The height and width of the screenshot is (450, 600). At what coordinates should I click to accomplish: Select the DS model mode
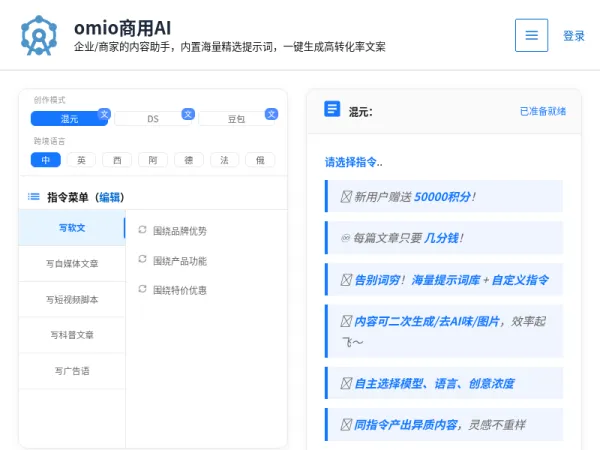click(x=153, y=119)
